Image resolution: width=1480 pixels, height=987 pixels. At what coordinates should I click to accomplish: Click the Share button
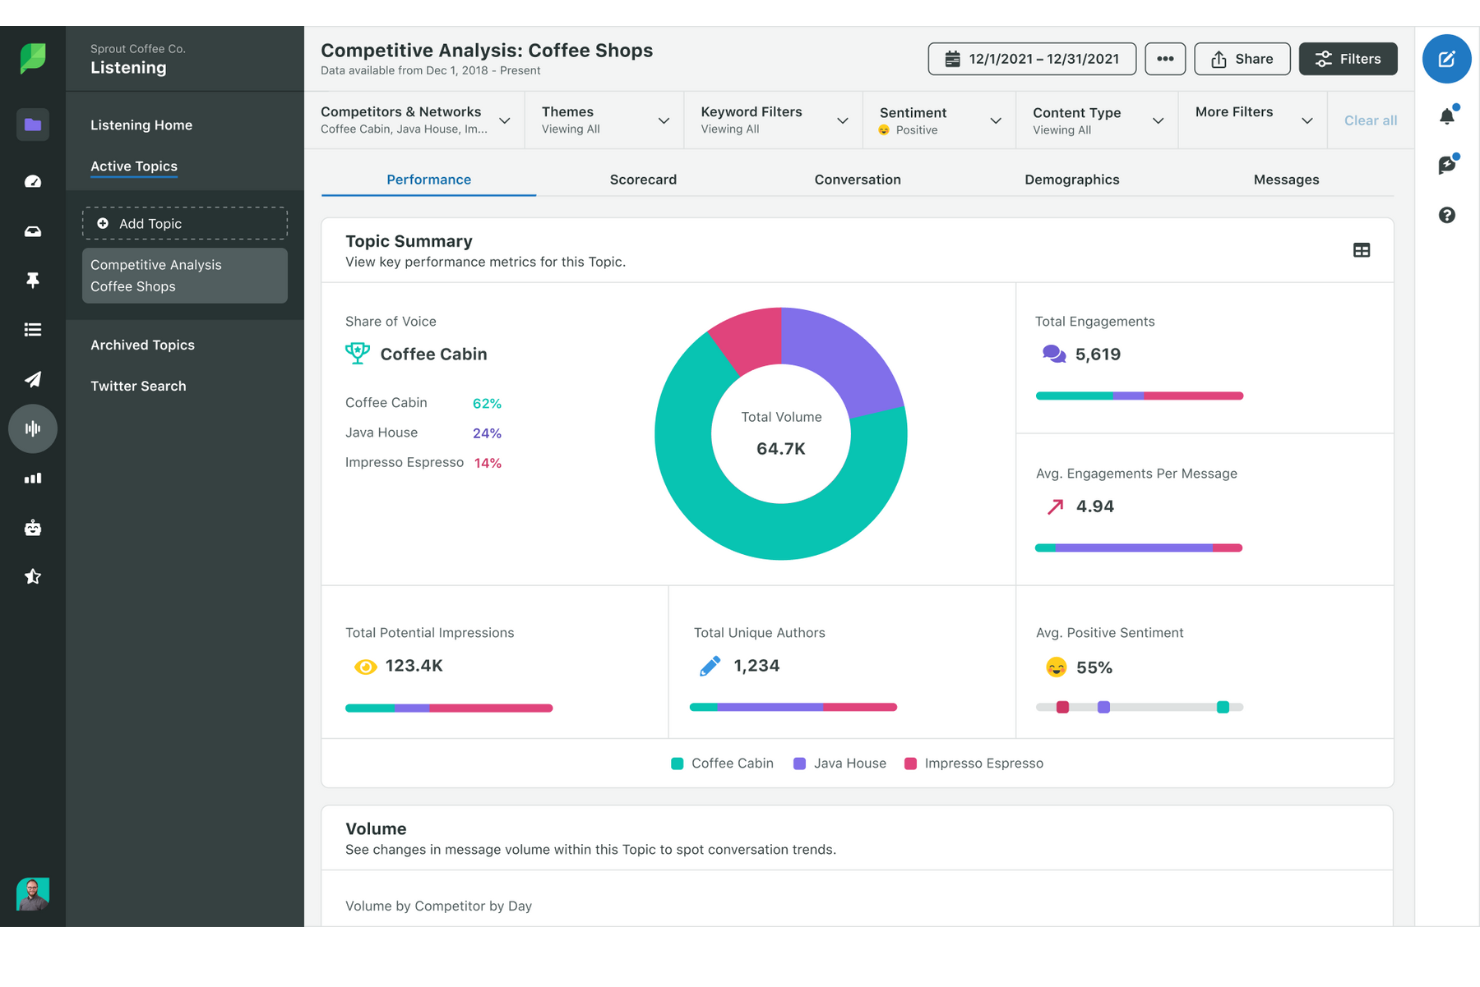click(1242, 59)
